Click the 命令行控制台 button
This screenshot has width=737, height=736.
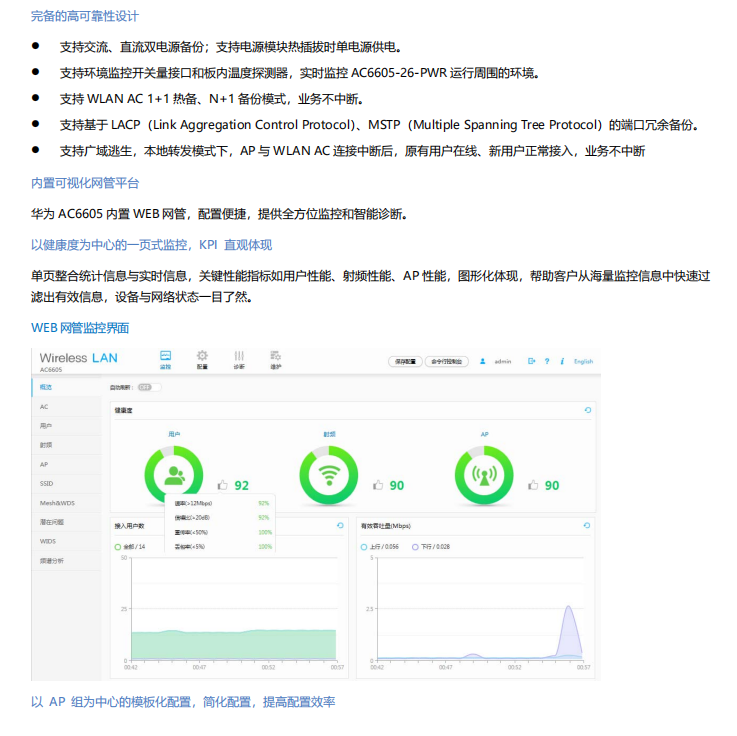point(447,361)
